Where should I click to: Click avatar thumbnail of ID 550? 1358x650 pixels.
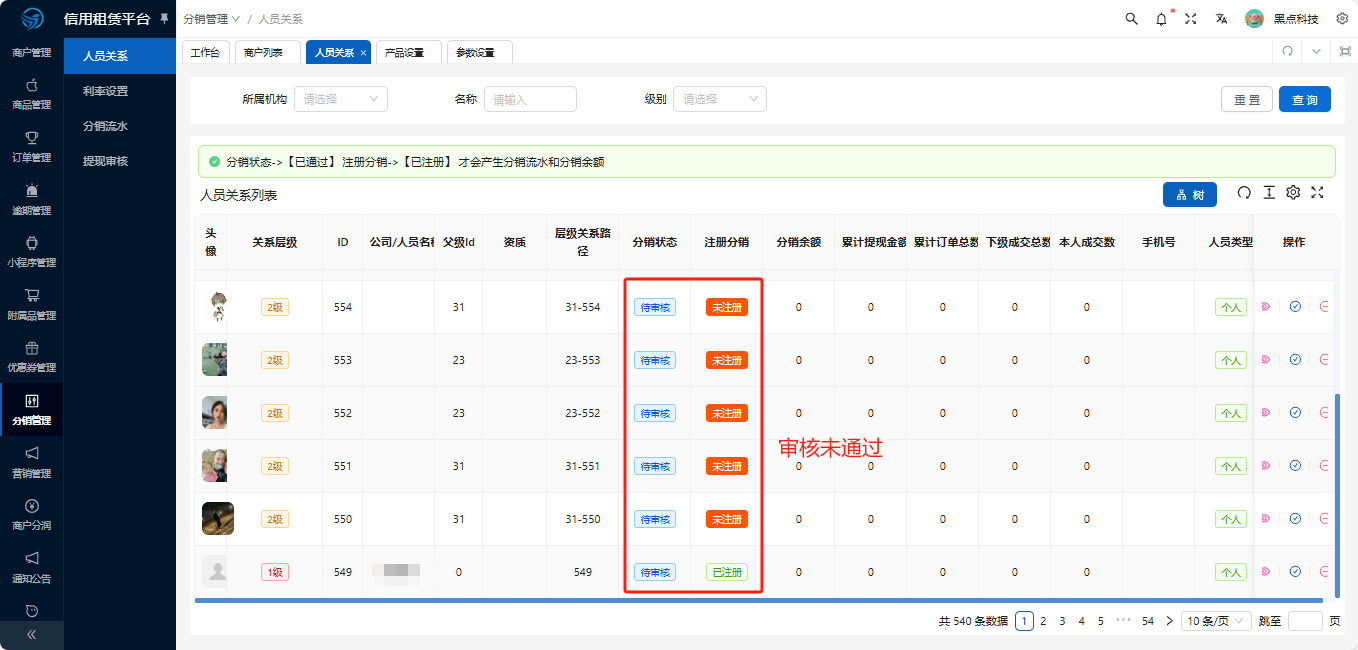218,518
